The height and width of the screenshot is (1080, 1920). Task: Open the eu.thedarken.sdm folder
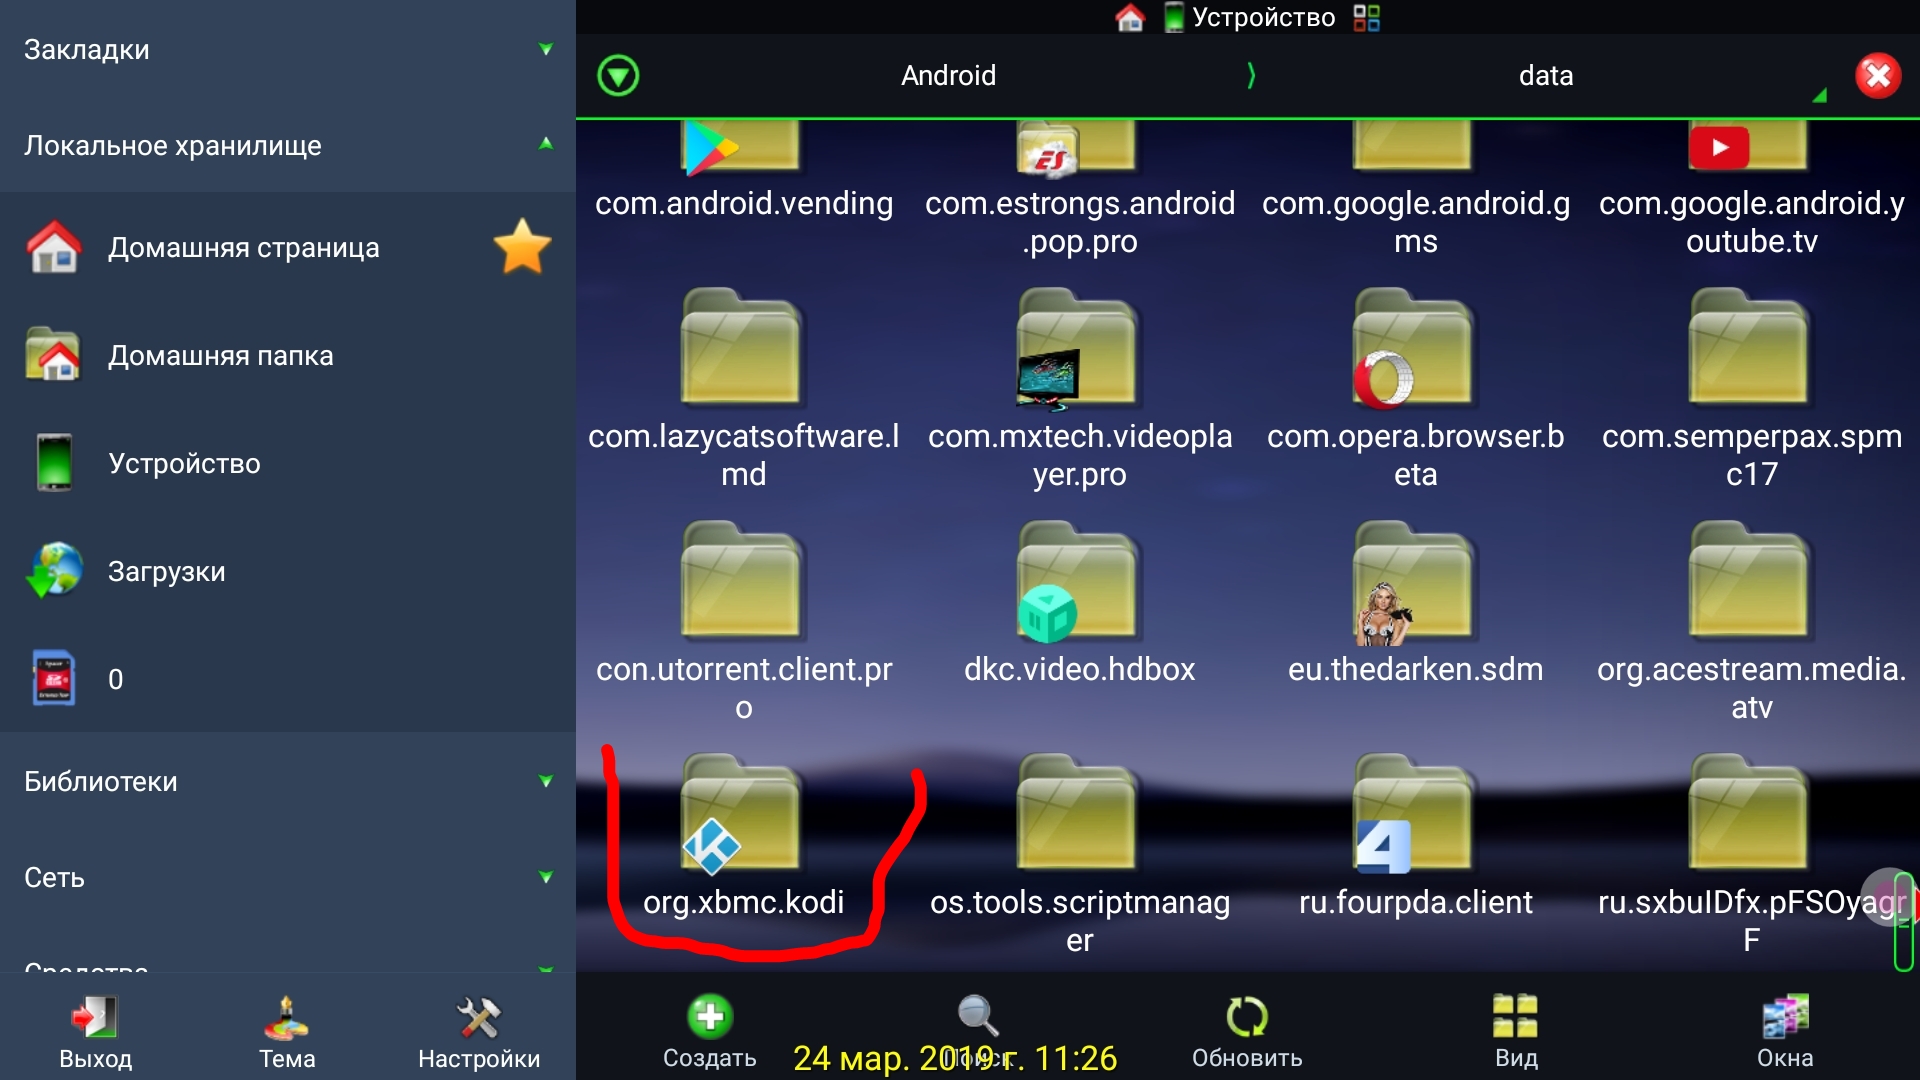tap(1416, 604)
